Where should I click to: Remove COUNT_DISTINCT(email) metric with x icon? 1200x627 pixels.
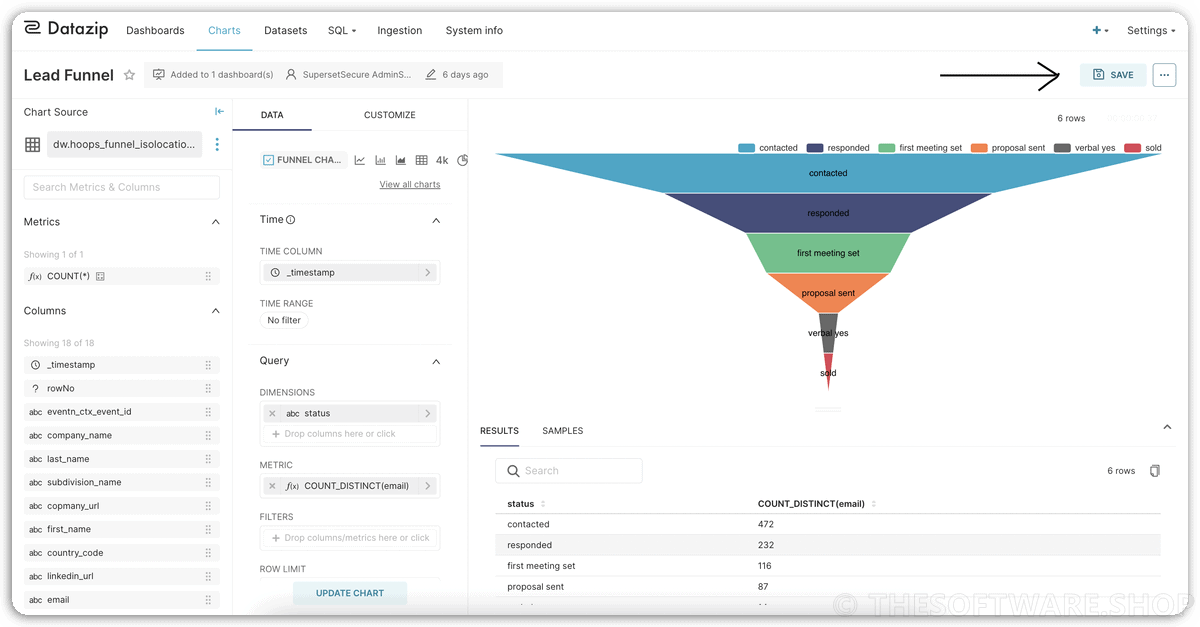pyautogui.click(x=272, y=486)
